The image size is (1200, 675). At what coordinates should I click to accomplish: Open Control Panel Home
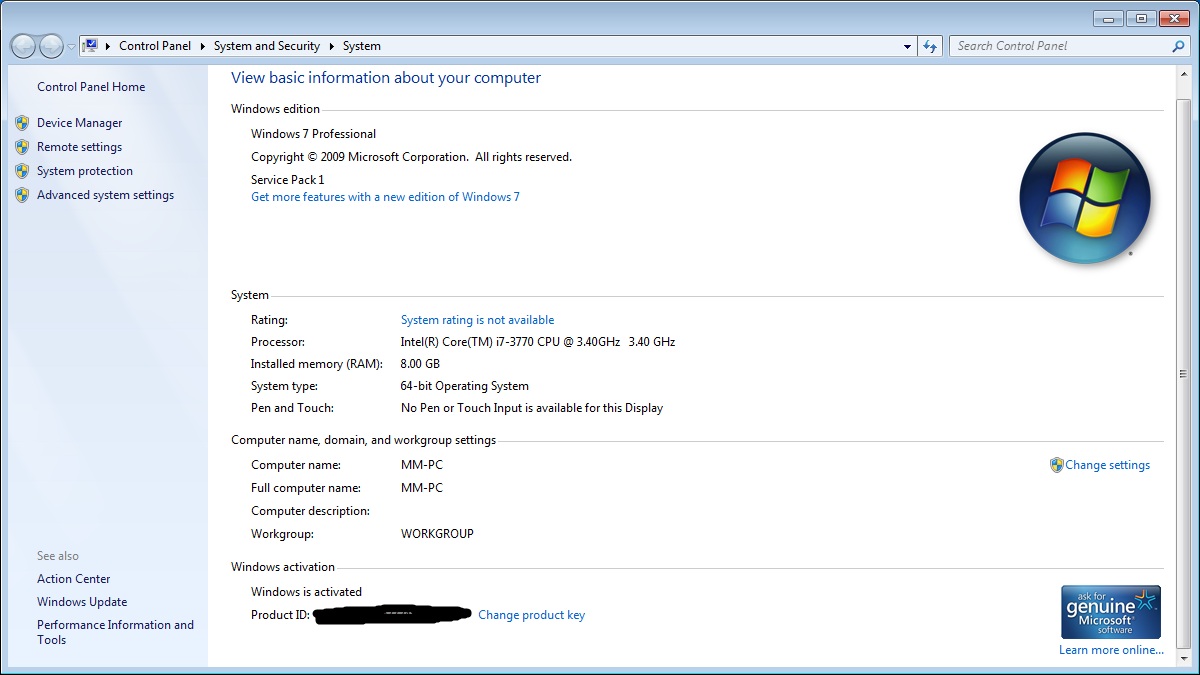91,87
